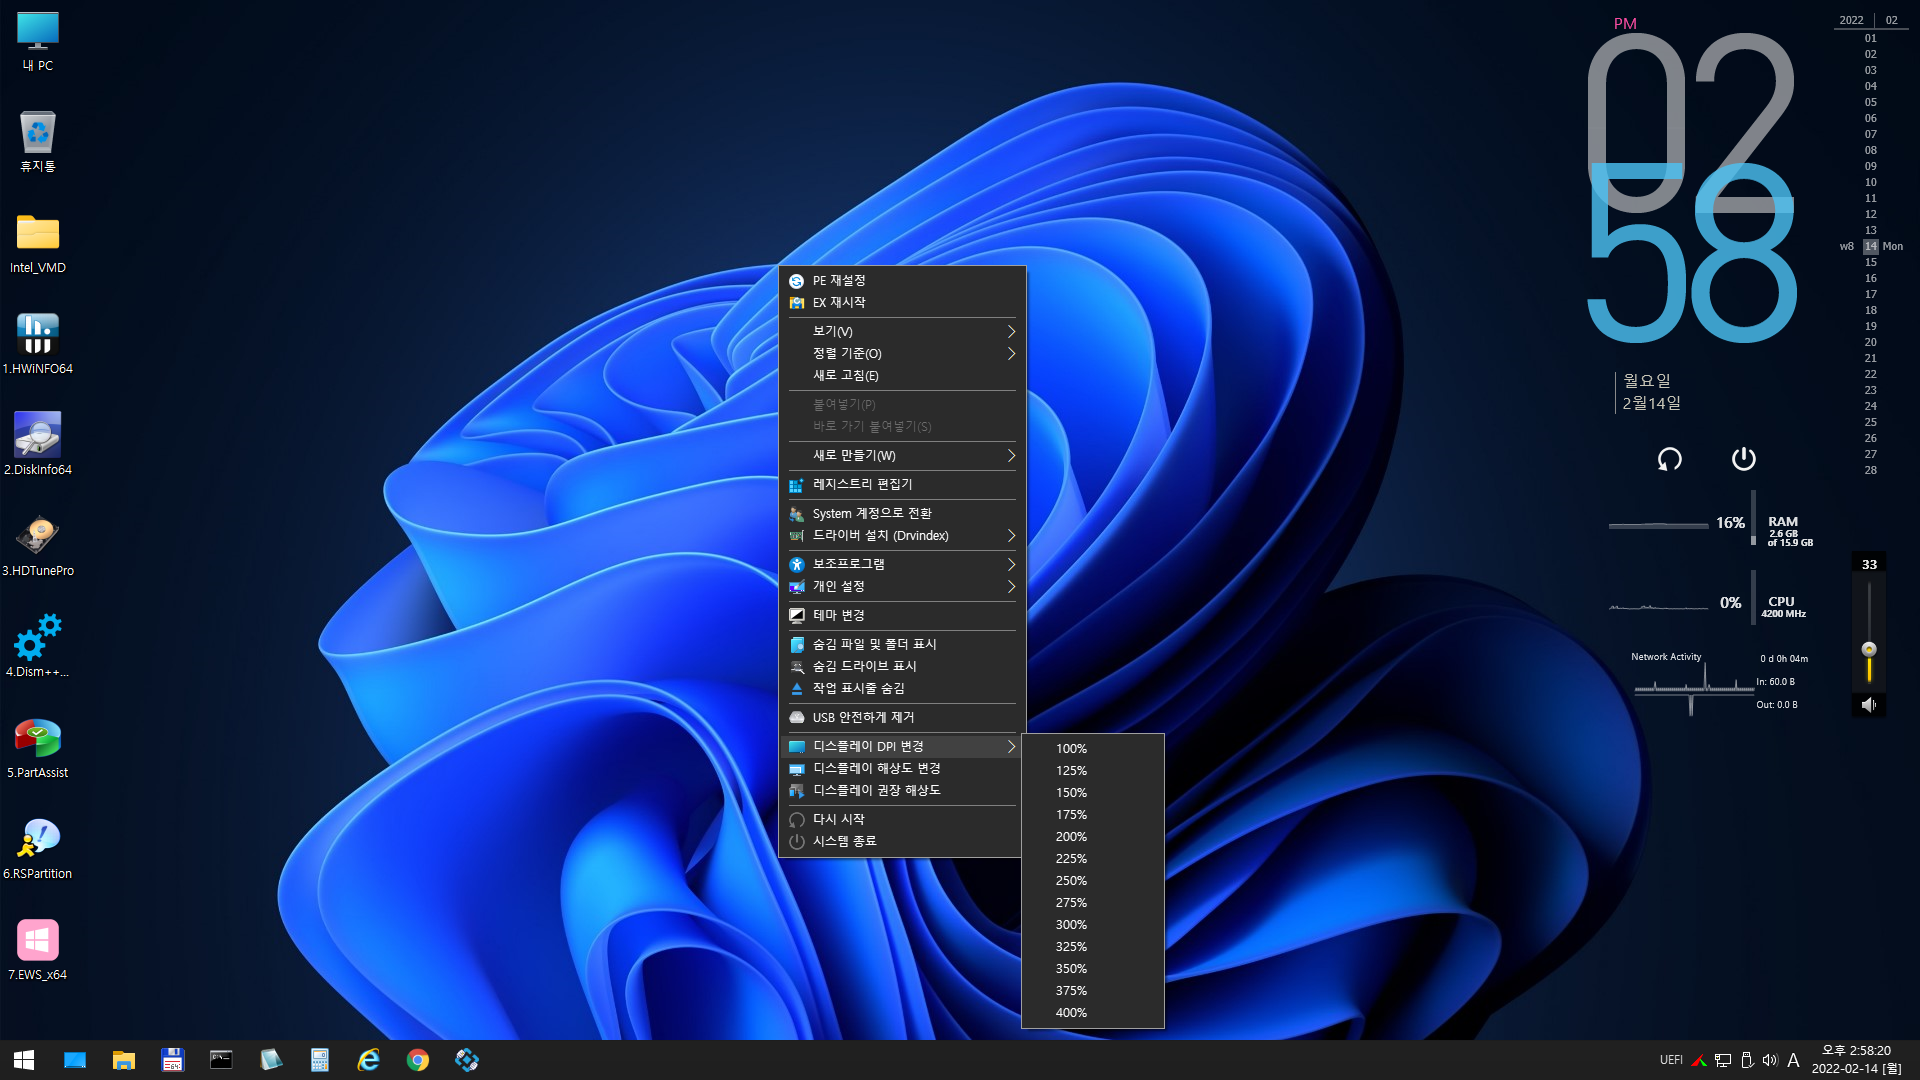This screenshot has height=1080, width=1920.
Task: Launch 6.RSPartition desktop shortcut
Action: (38, 849)
